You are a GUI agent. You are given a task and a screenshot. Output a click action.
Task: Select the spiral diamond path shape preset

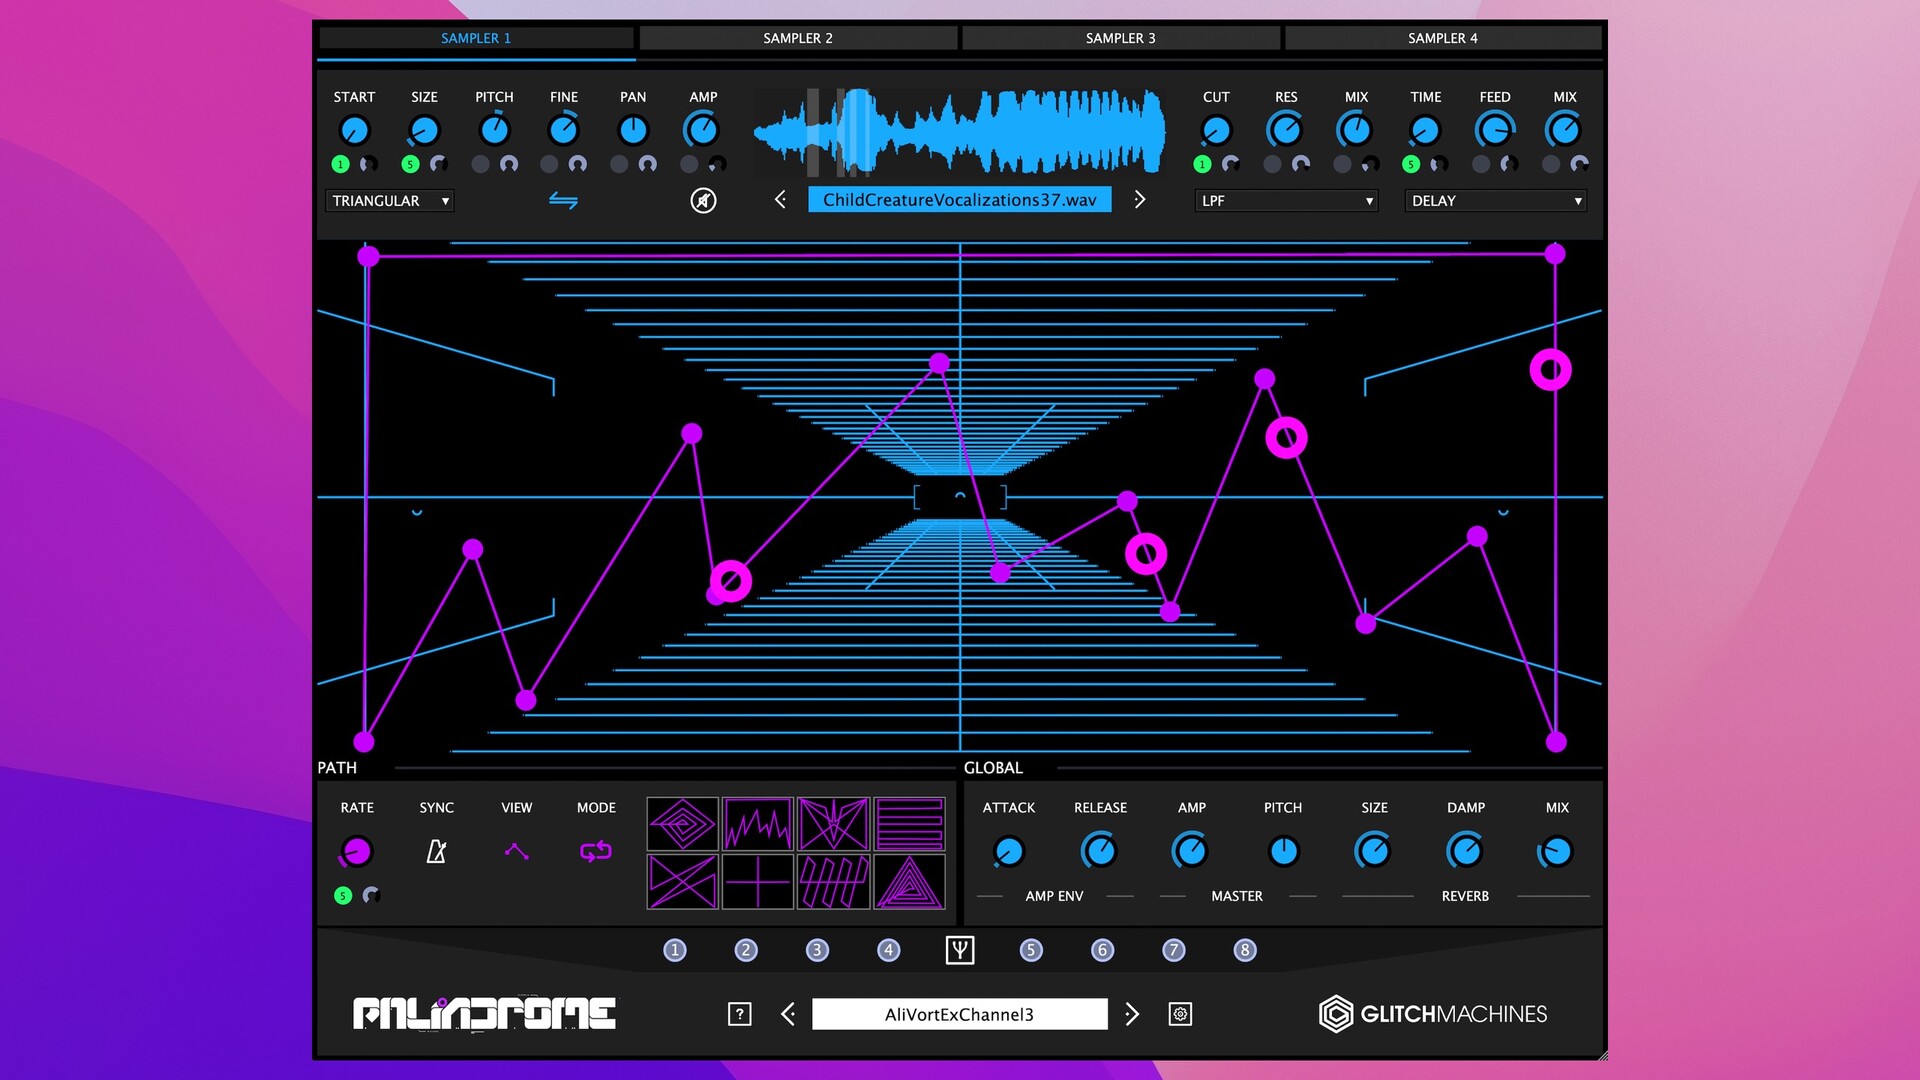[x=682, y=823]
